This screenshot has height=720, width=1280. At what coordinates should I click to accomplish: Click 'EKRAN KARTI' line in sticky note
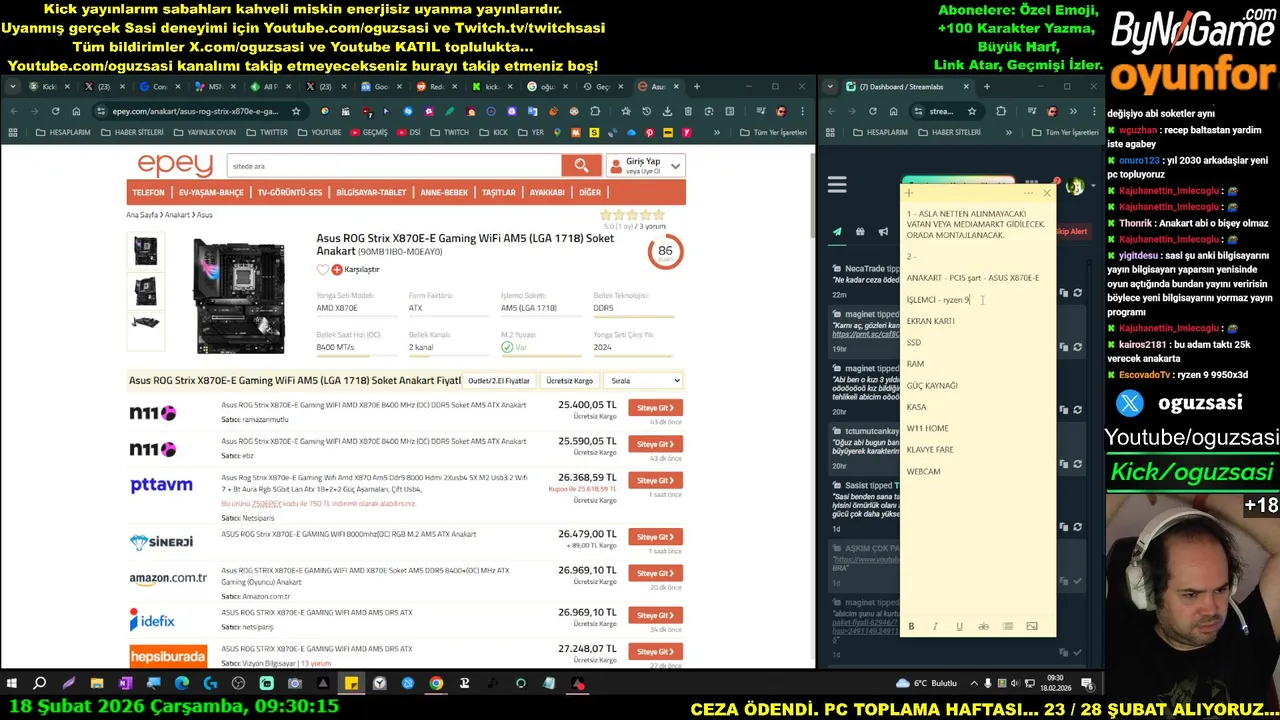tap(931, 321)
